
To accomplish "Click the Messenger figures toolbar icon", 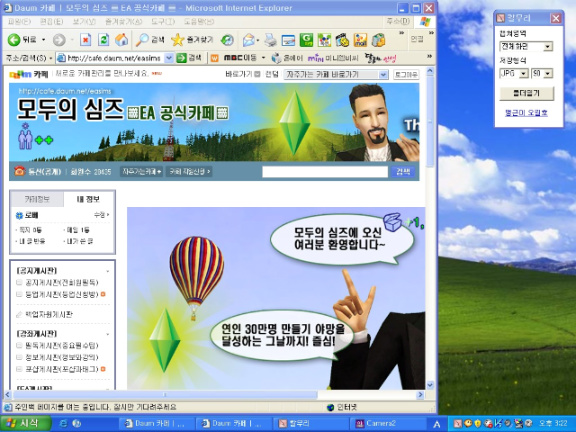I will 324,40.
